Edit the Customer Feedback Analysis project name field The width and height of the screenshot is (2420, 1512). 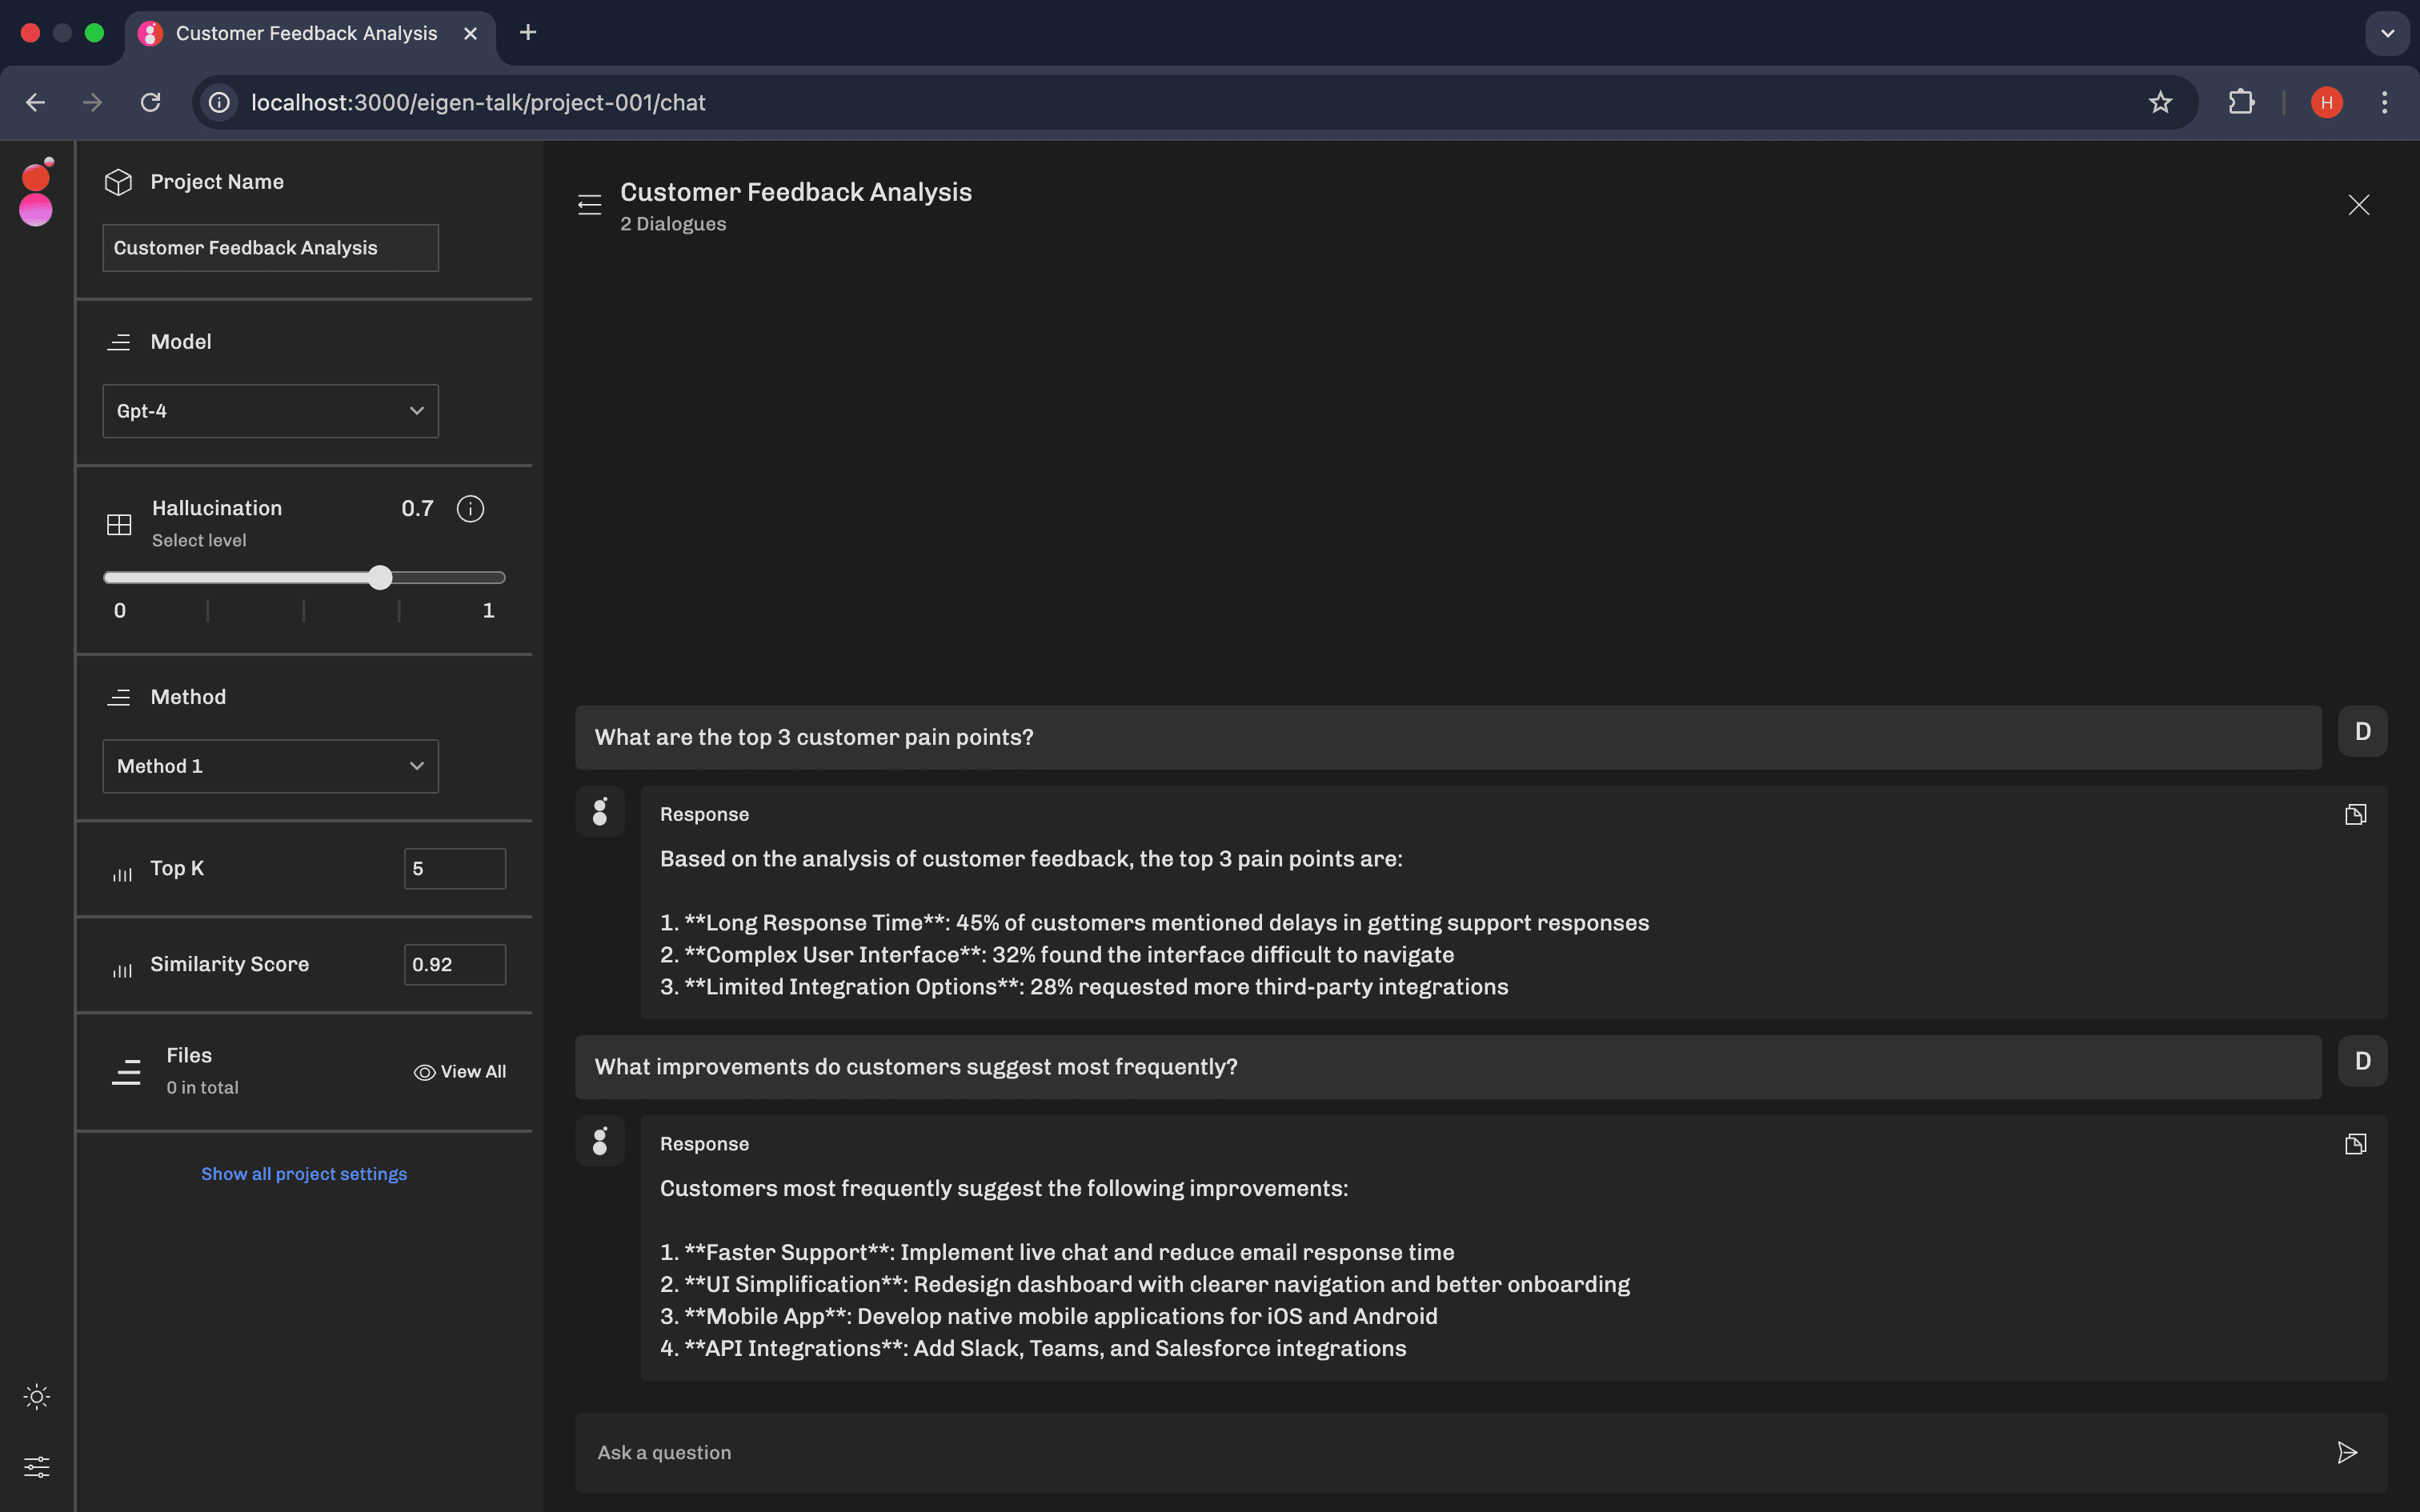(x=271, y=248)
